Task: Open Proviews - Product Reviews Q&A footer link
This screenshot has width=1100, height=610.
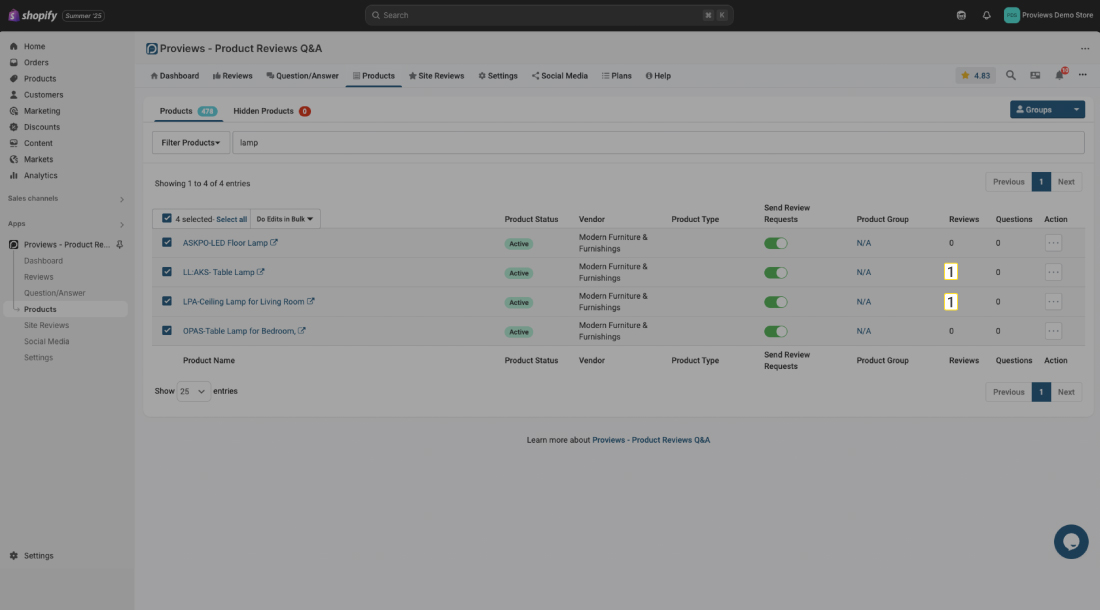Action: pyautogui.click(x=651, y=440)
